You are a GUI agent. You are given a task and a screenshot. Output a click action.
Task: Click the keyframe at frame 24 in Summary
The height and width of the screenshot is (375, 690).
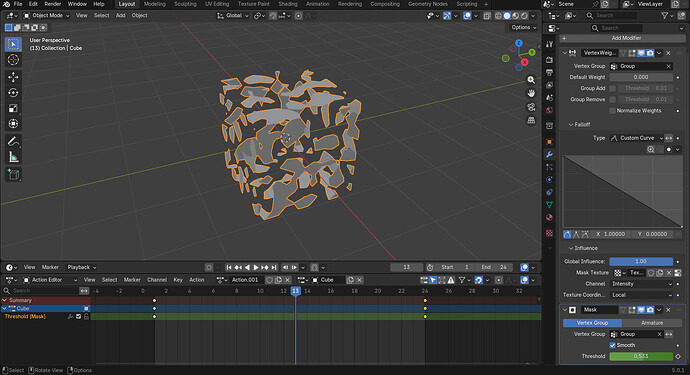pyautogui.click(x=425, y=300)
